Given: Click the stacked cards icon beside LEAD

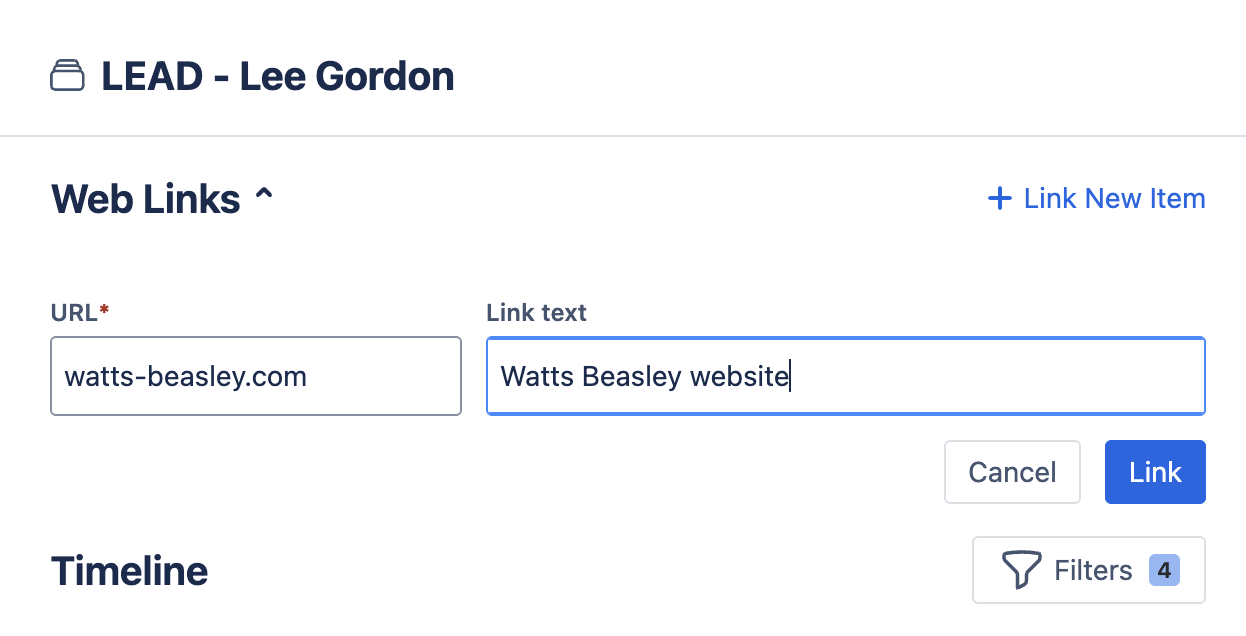Looking at the screenshot, I should tap(67, 76).
